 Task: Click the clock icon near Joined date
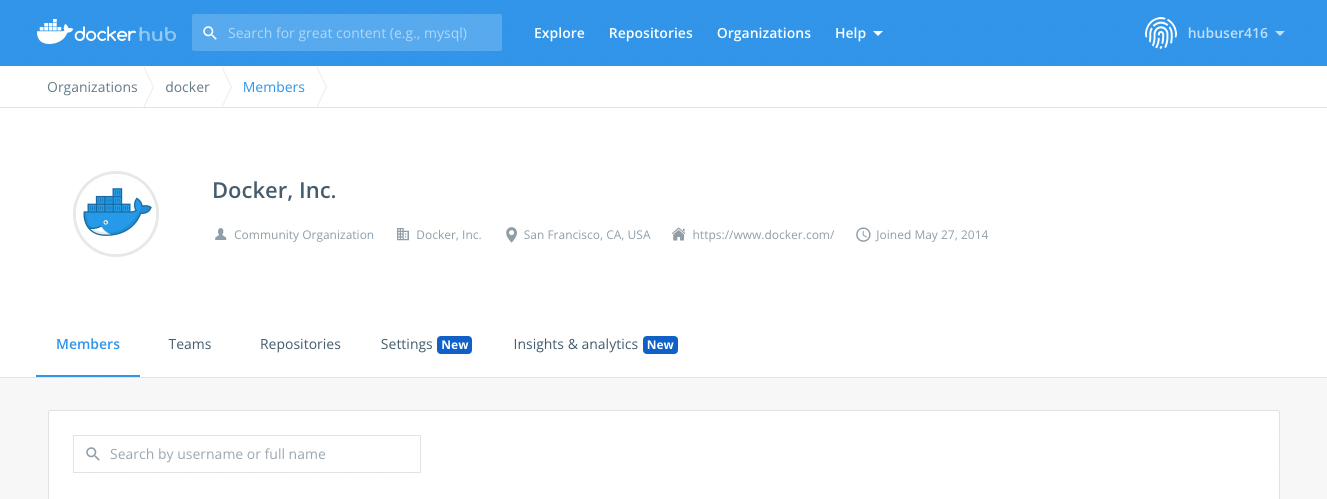[863, 235]
